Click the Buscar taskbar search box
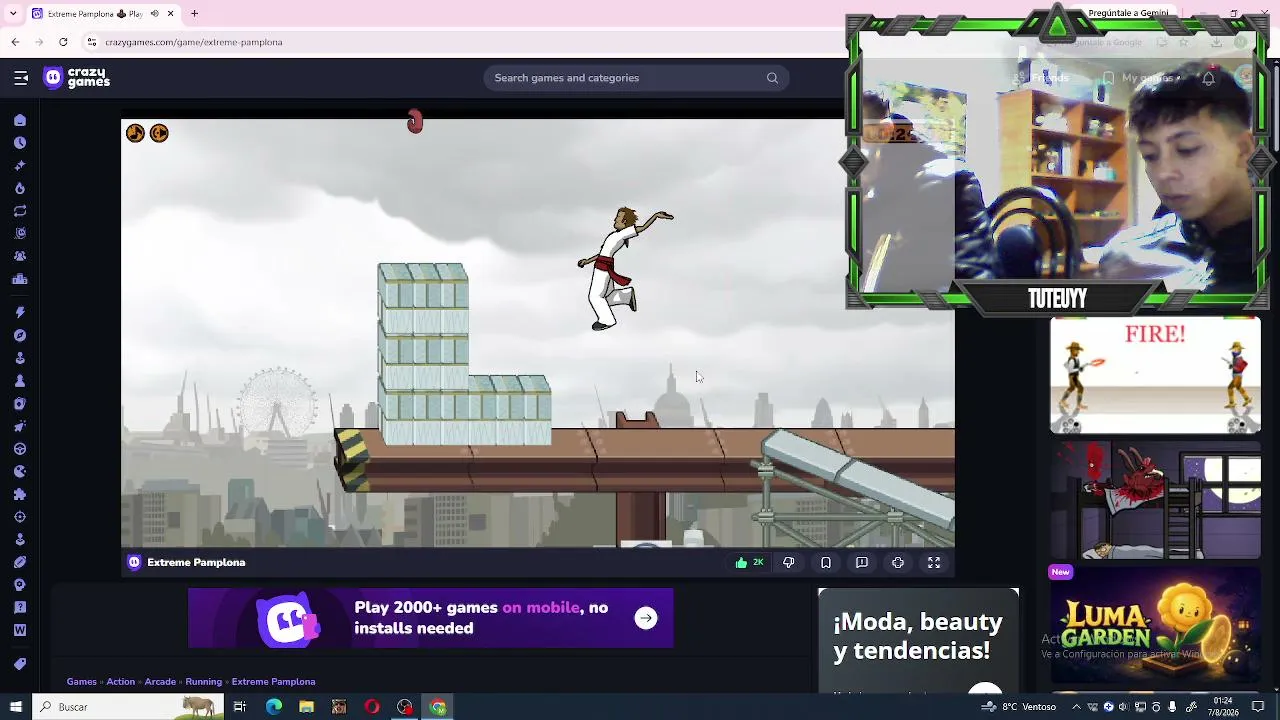 click(x=127, y=707)
